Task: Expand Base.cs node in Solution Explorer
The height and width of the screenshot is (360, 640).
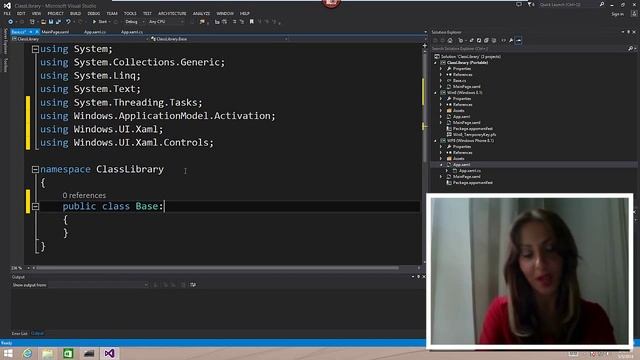Action: pyautogui.click(x=441, y=81)
